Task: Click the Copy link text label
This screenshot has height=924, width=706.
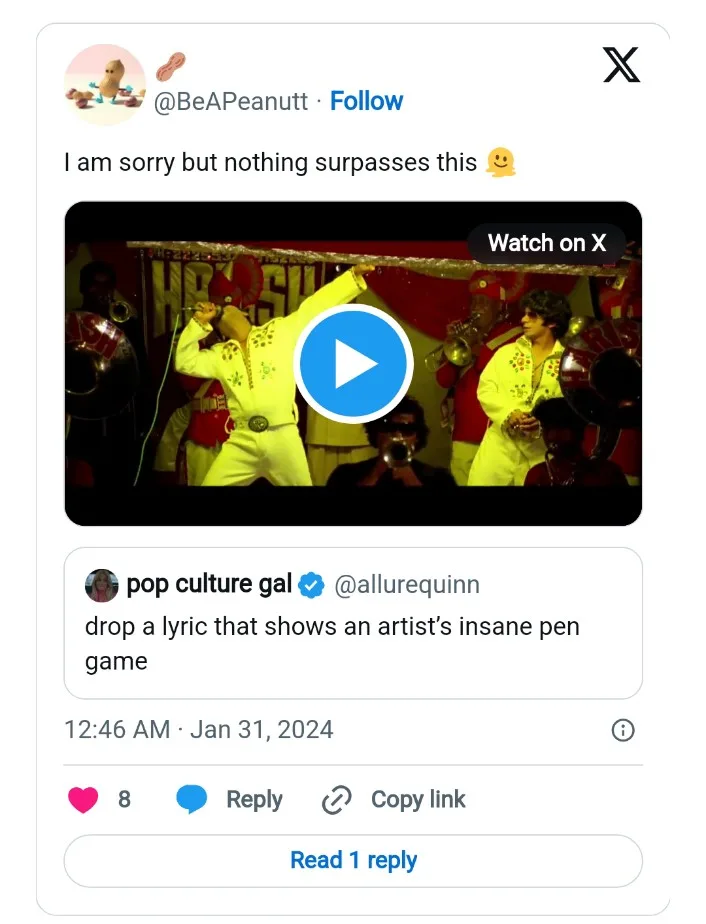Action: tap(418, 799)
